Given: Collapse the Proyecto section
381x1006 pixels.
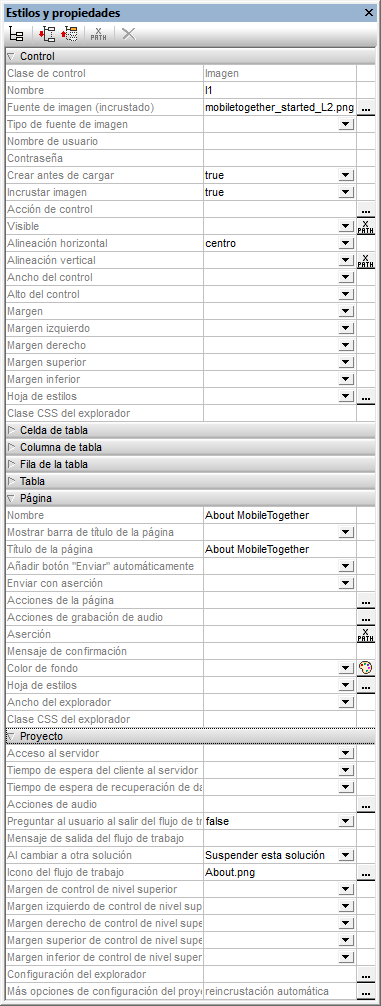Looking at the screenshot, I should (x=11, y=736).
